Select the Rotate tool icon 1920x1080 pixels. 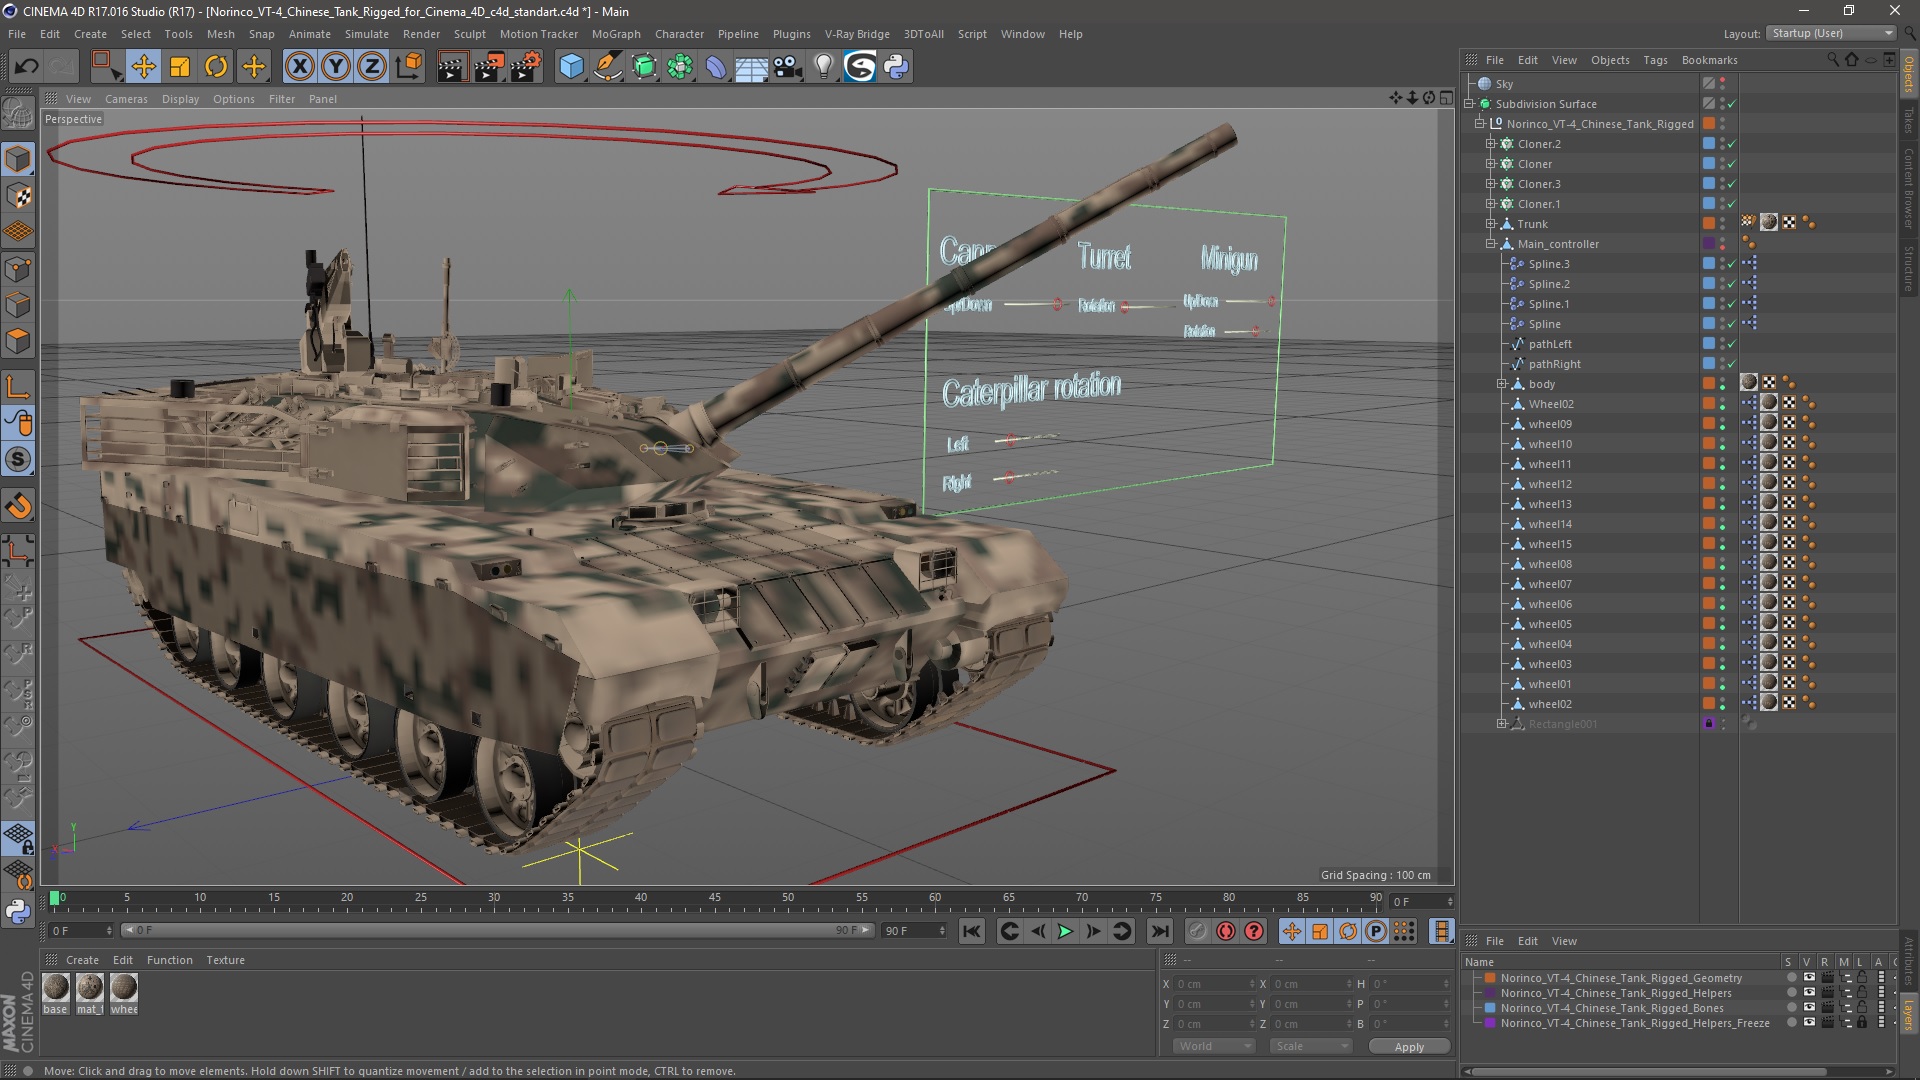point(216,67)
